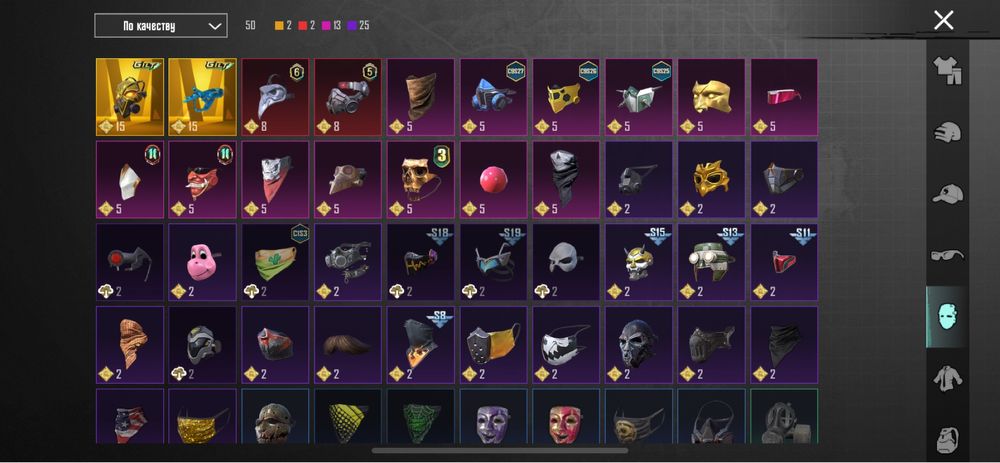The height and width of the screenshot is (463, 1000).
Task: Pick the pink dinosaur mask item
Action: [x=203, y=261]
